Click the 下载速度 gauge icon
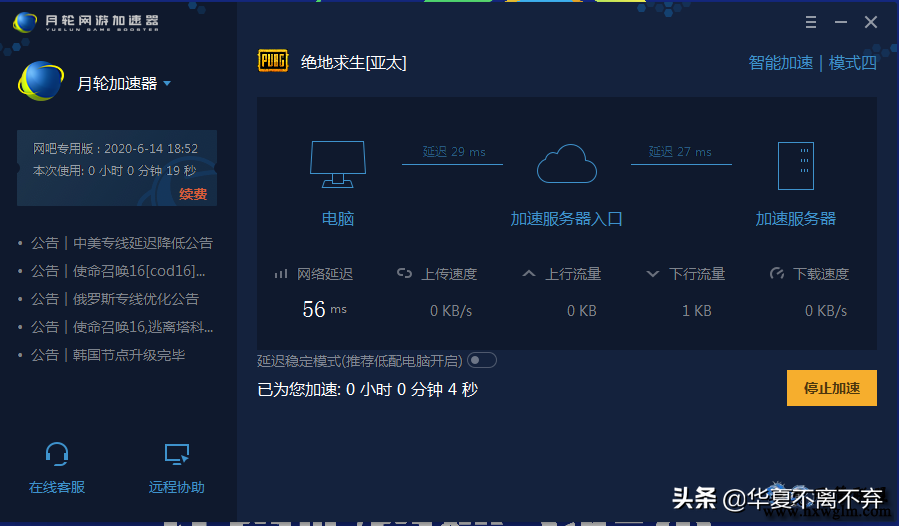This screenshot has height=526, width=899. coord(777,273)
